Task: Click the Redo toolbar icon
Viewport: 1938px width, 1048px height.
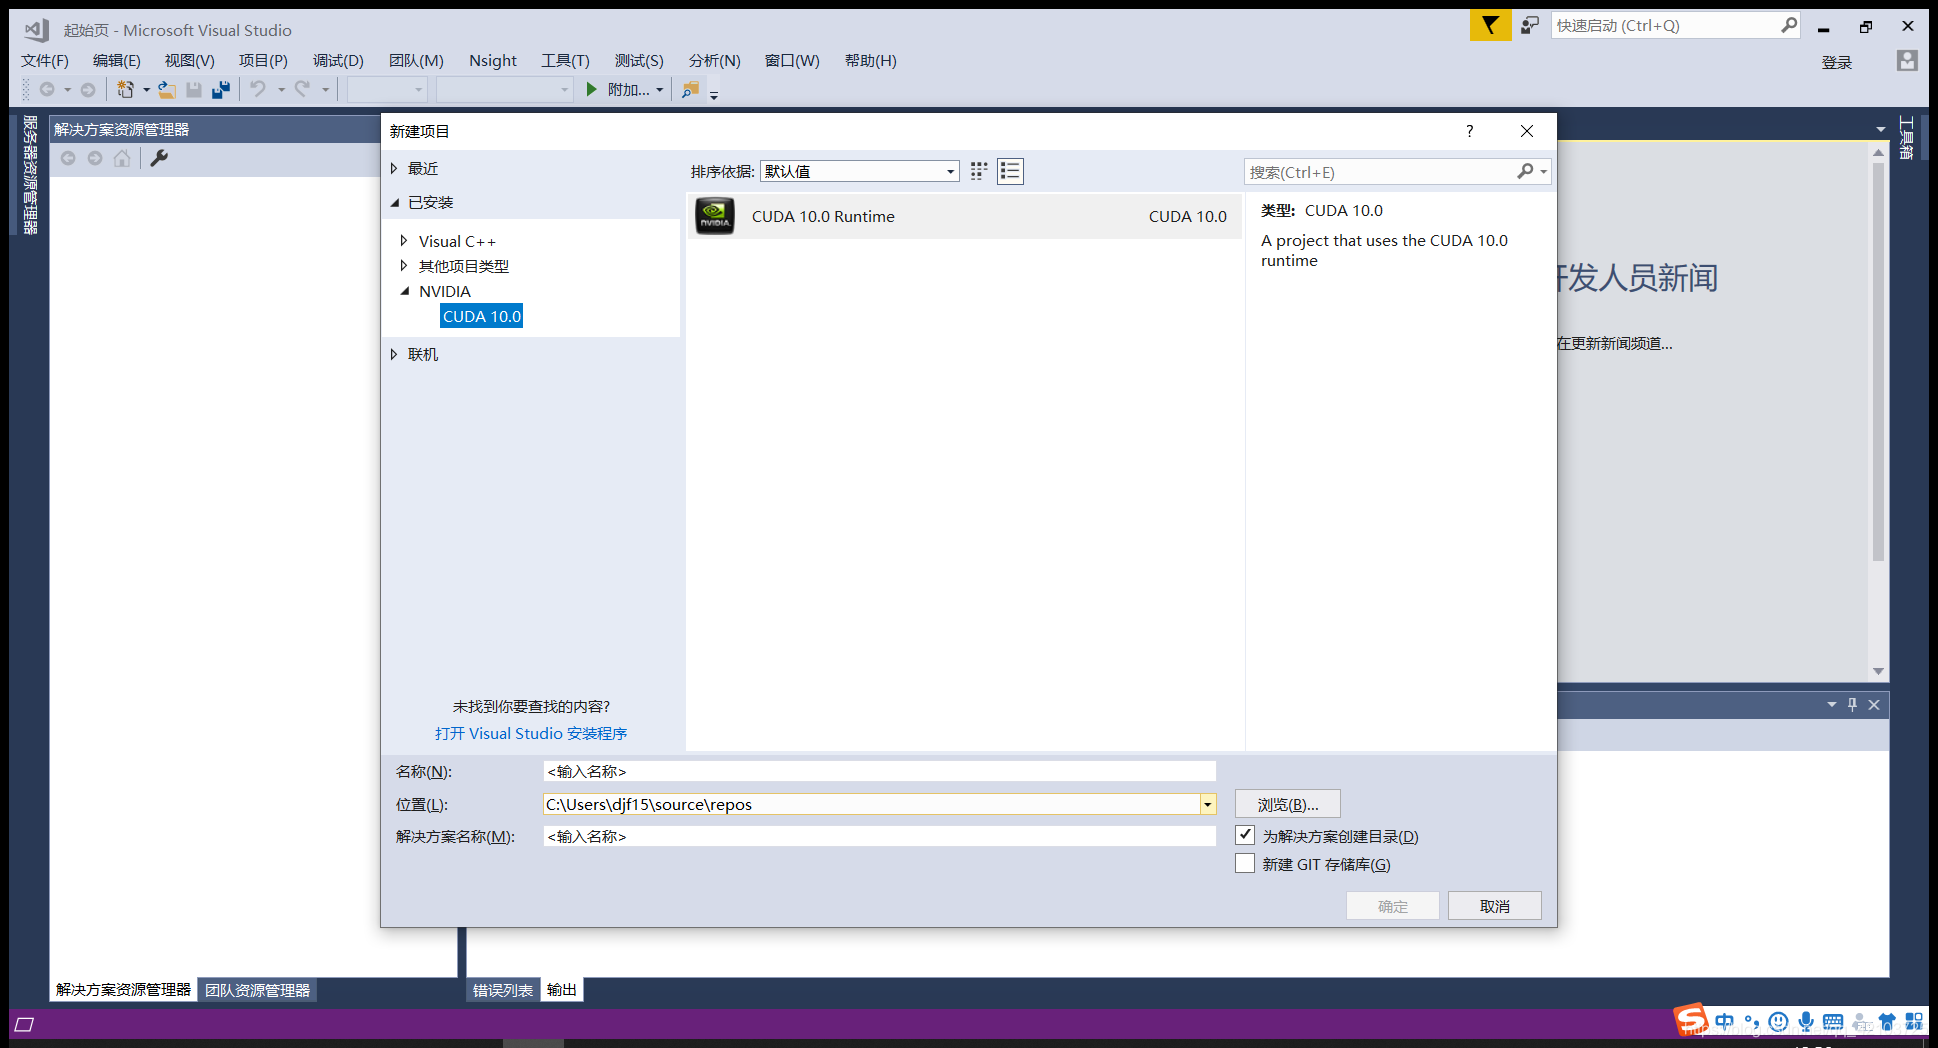Action: click(302, 89)
